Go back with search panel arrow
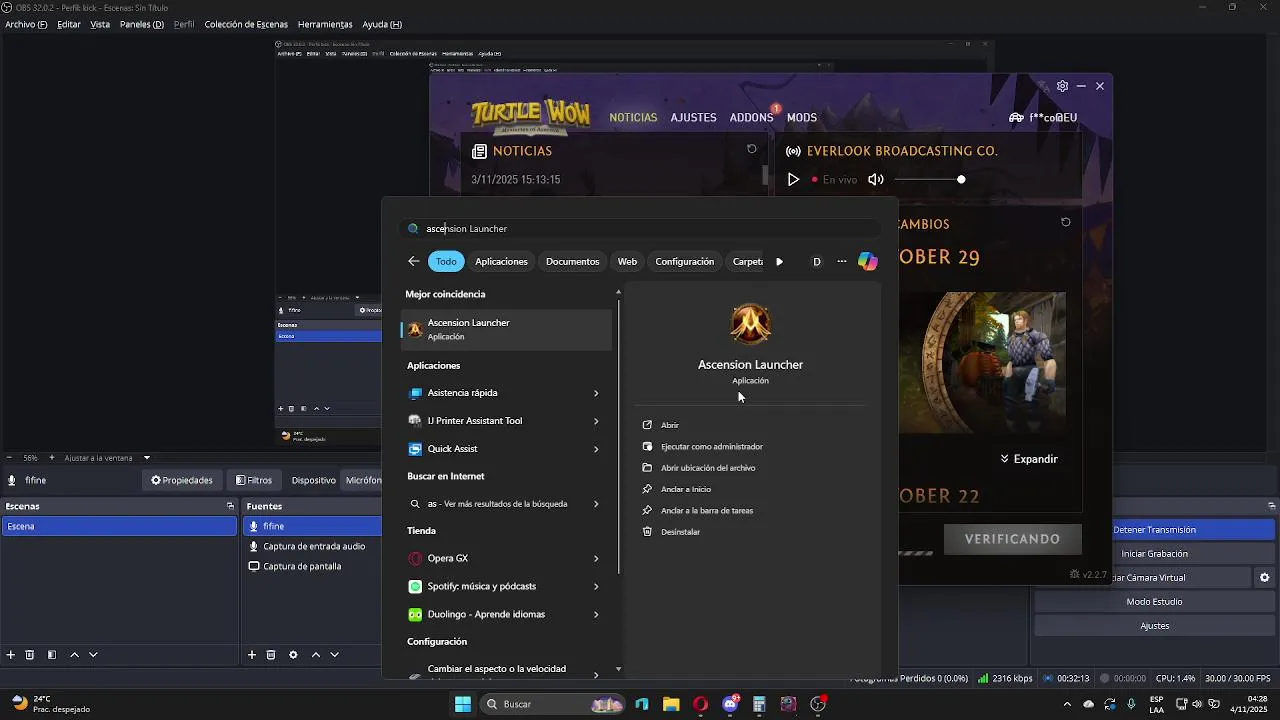The width and height of the screenshot is (1280, 720). (414, 261)
